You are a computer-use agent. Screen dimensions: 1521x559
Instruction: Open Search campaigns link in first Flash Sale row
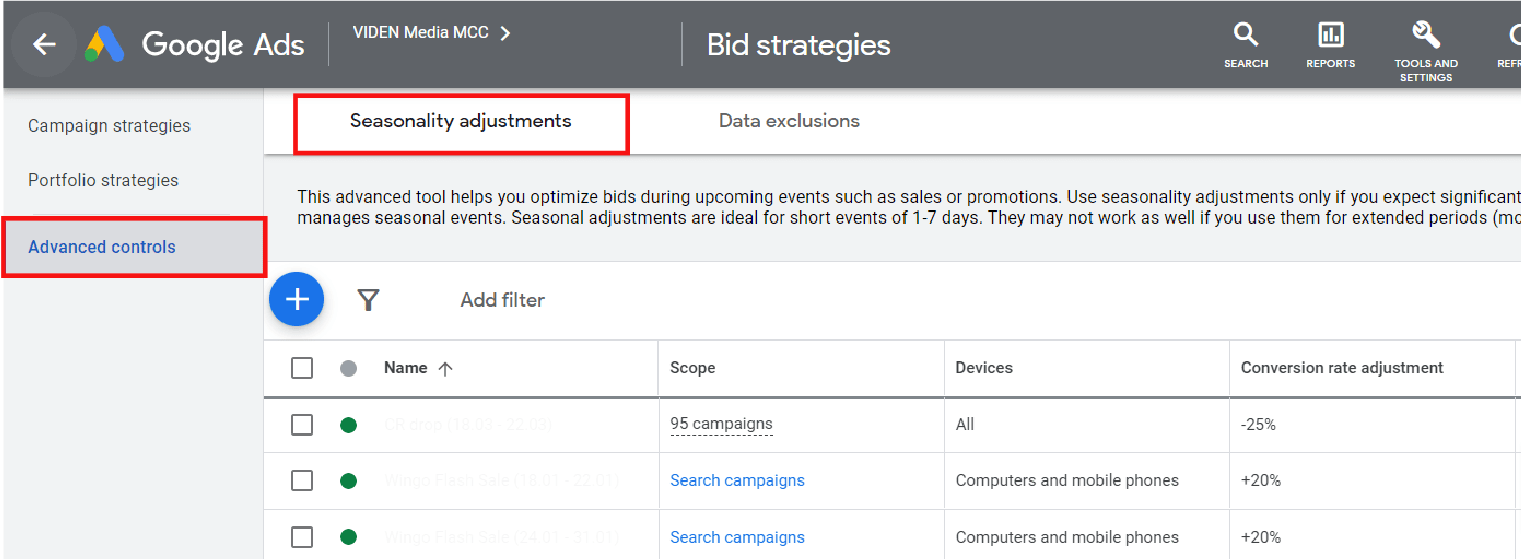tap(737, 481)
